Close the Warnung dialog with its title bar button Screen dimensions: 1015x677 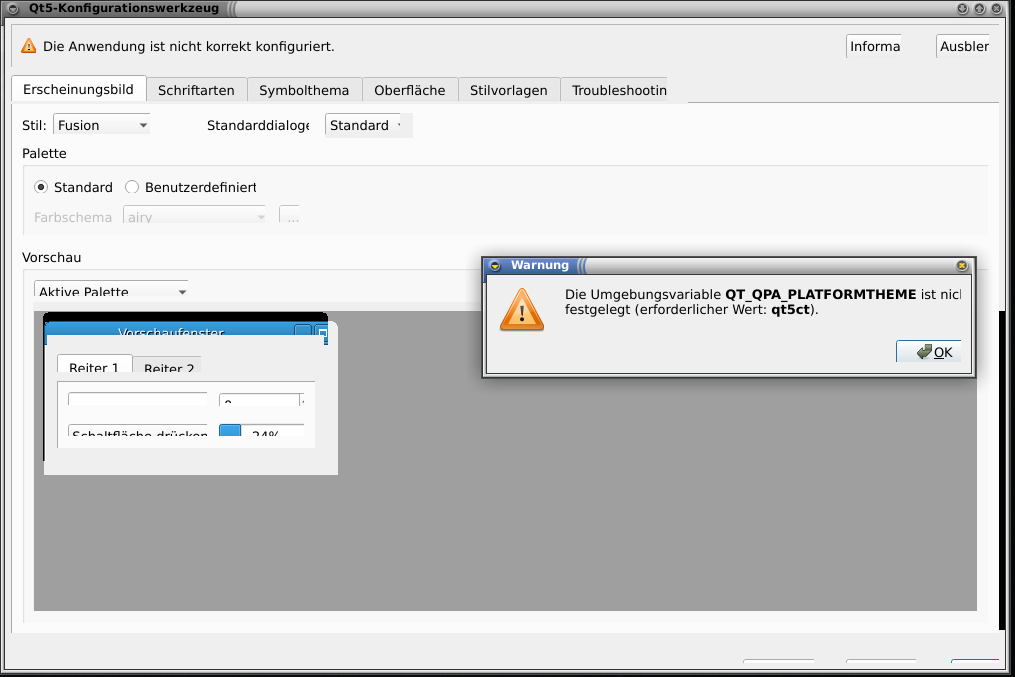pos(961,266)
